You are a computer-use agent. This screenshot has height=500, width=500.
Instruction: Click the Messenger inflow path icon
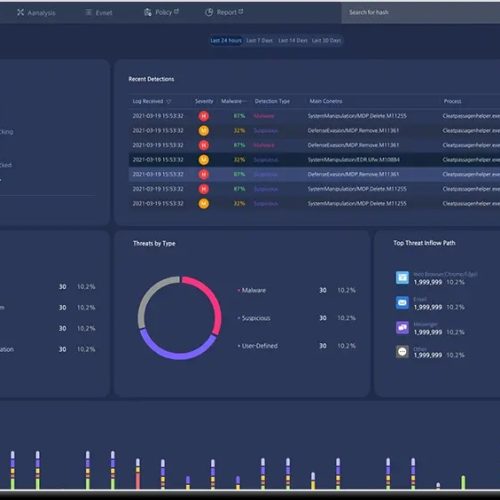[x=402, y=327]
